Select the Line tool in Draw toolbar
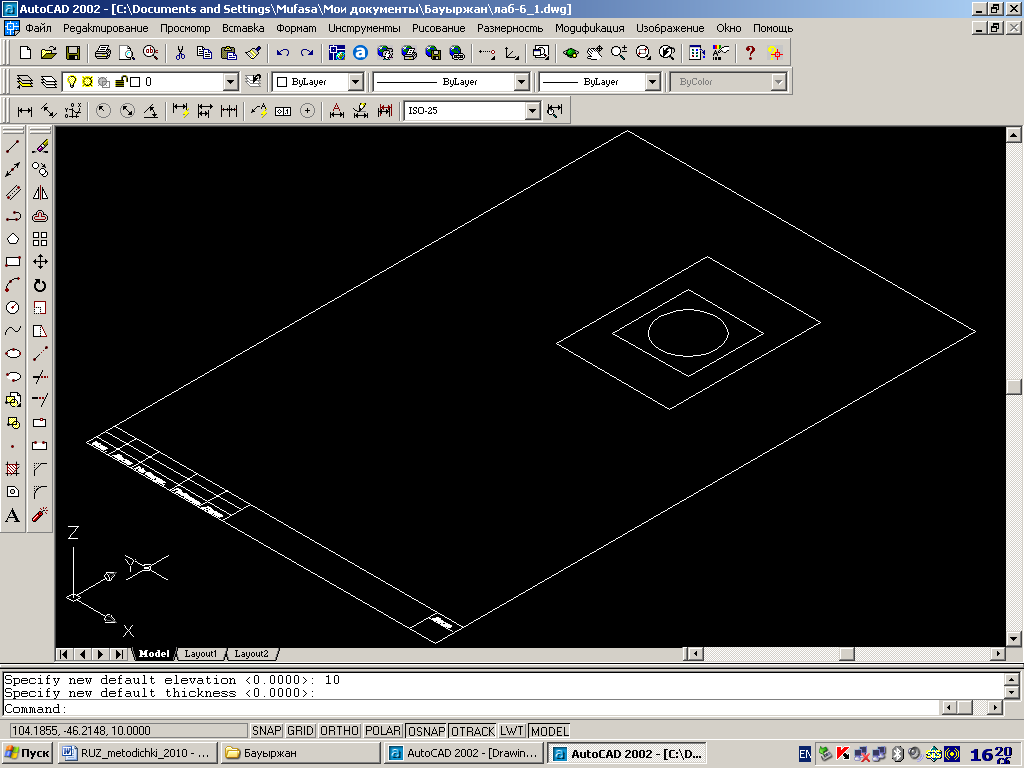Viewport: 1024px width, 768px height. click(x=12, y=147)
